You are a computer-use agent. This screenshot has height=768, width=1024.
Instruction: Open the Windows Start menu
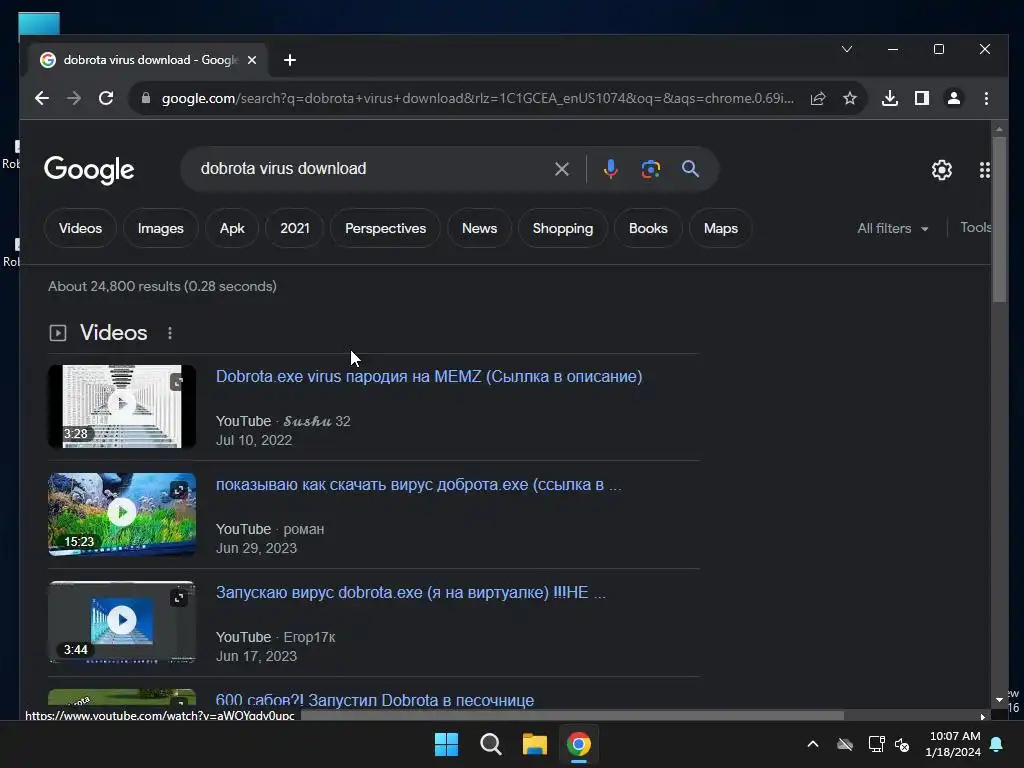point(447,744)
